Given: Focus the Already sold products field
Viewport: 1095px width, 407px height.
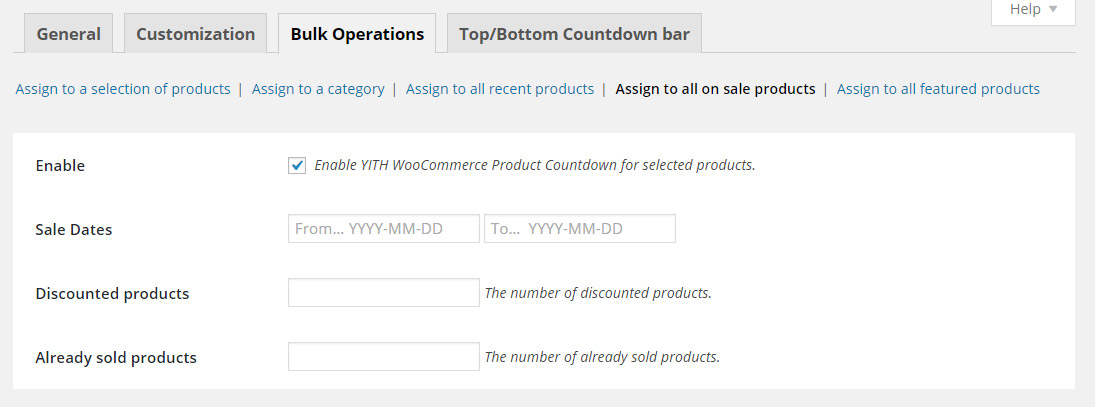Looking at the screenshot, I should point(384,357).
